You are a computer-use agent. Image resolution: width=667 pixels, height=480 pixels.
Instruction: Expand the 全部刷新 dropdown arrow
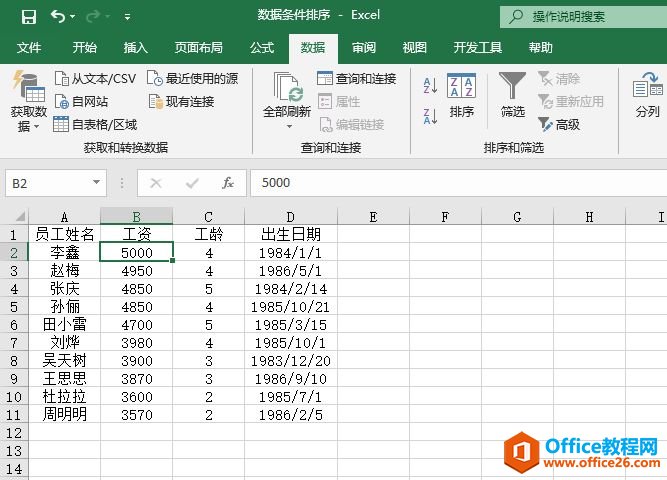(289, 126)
